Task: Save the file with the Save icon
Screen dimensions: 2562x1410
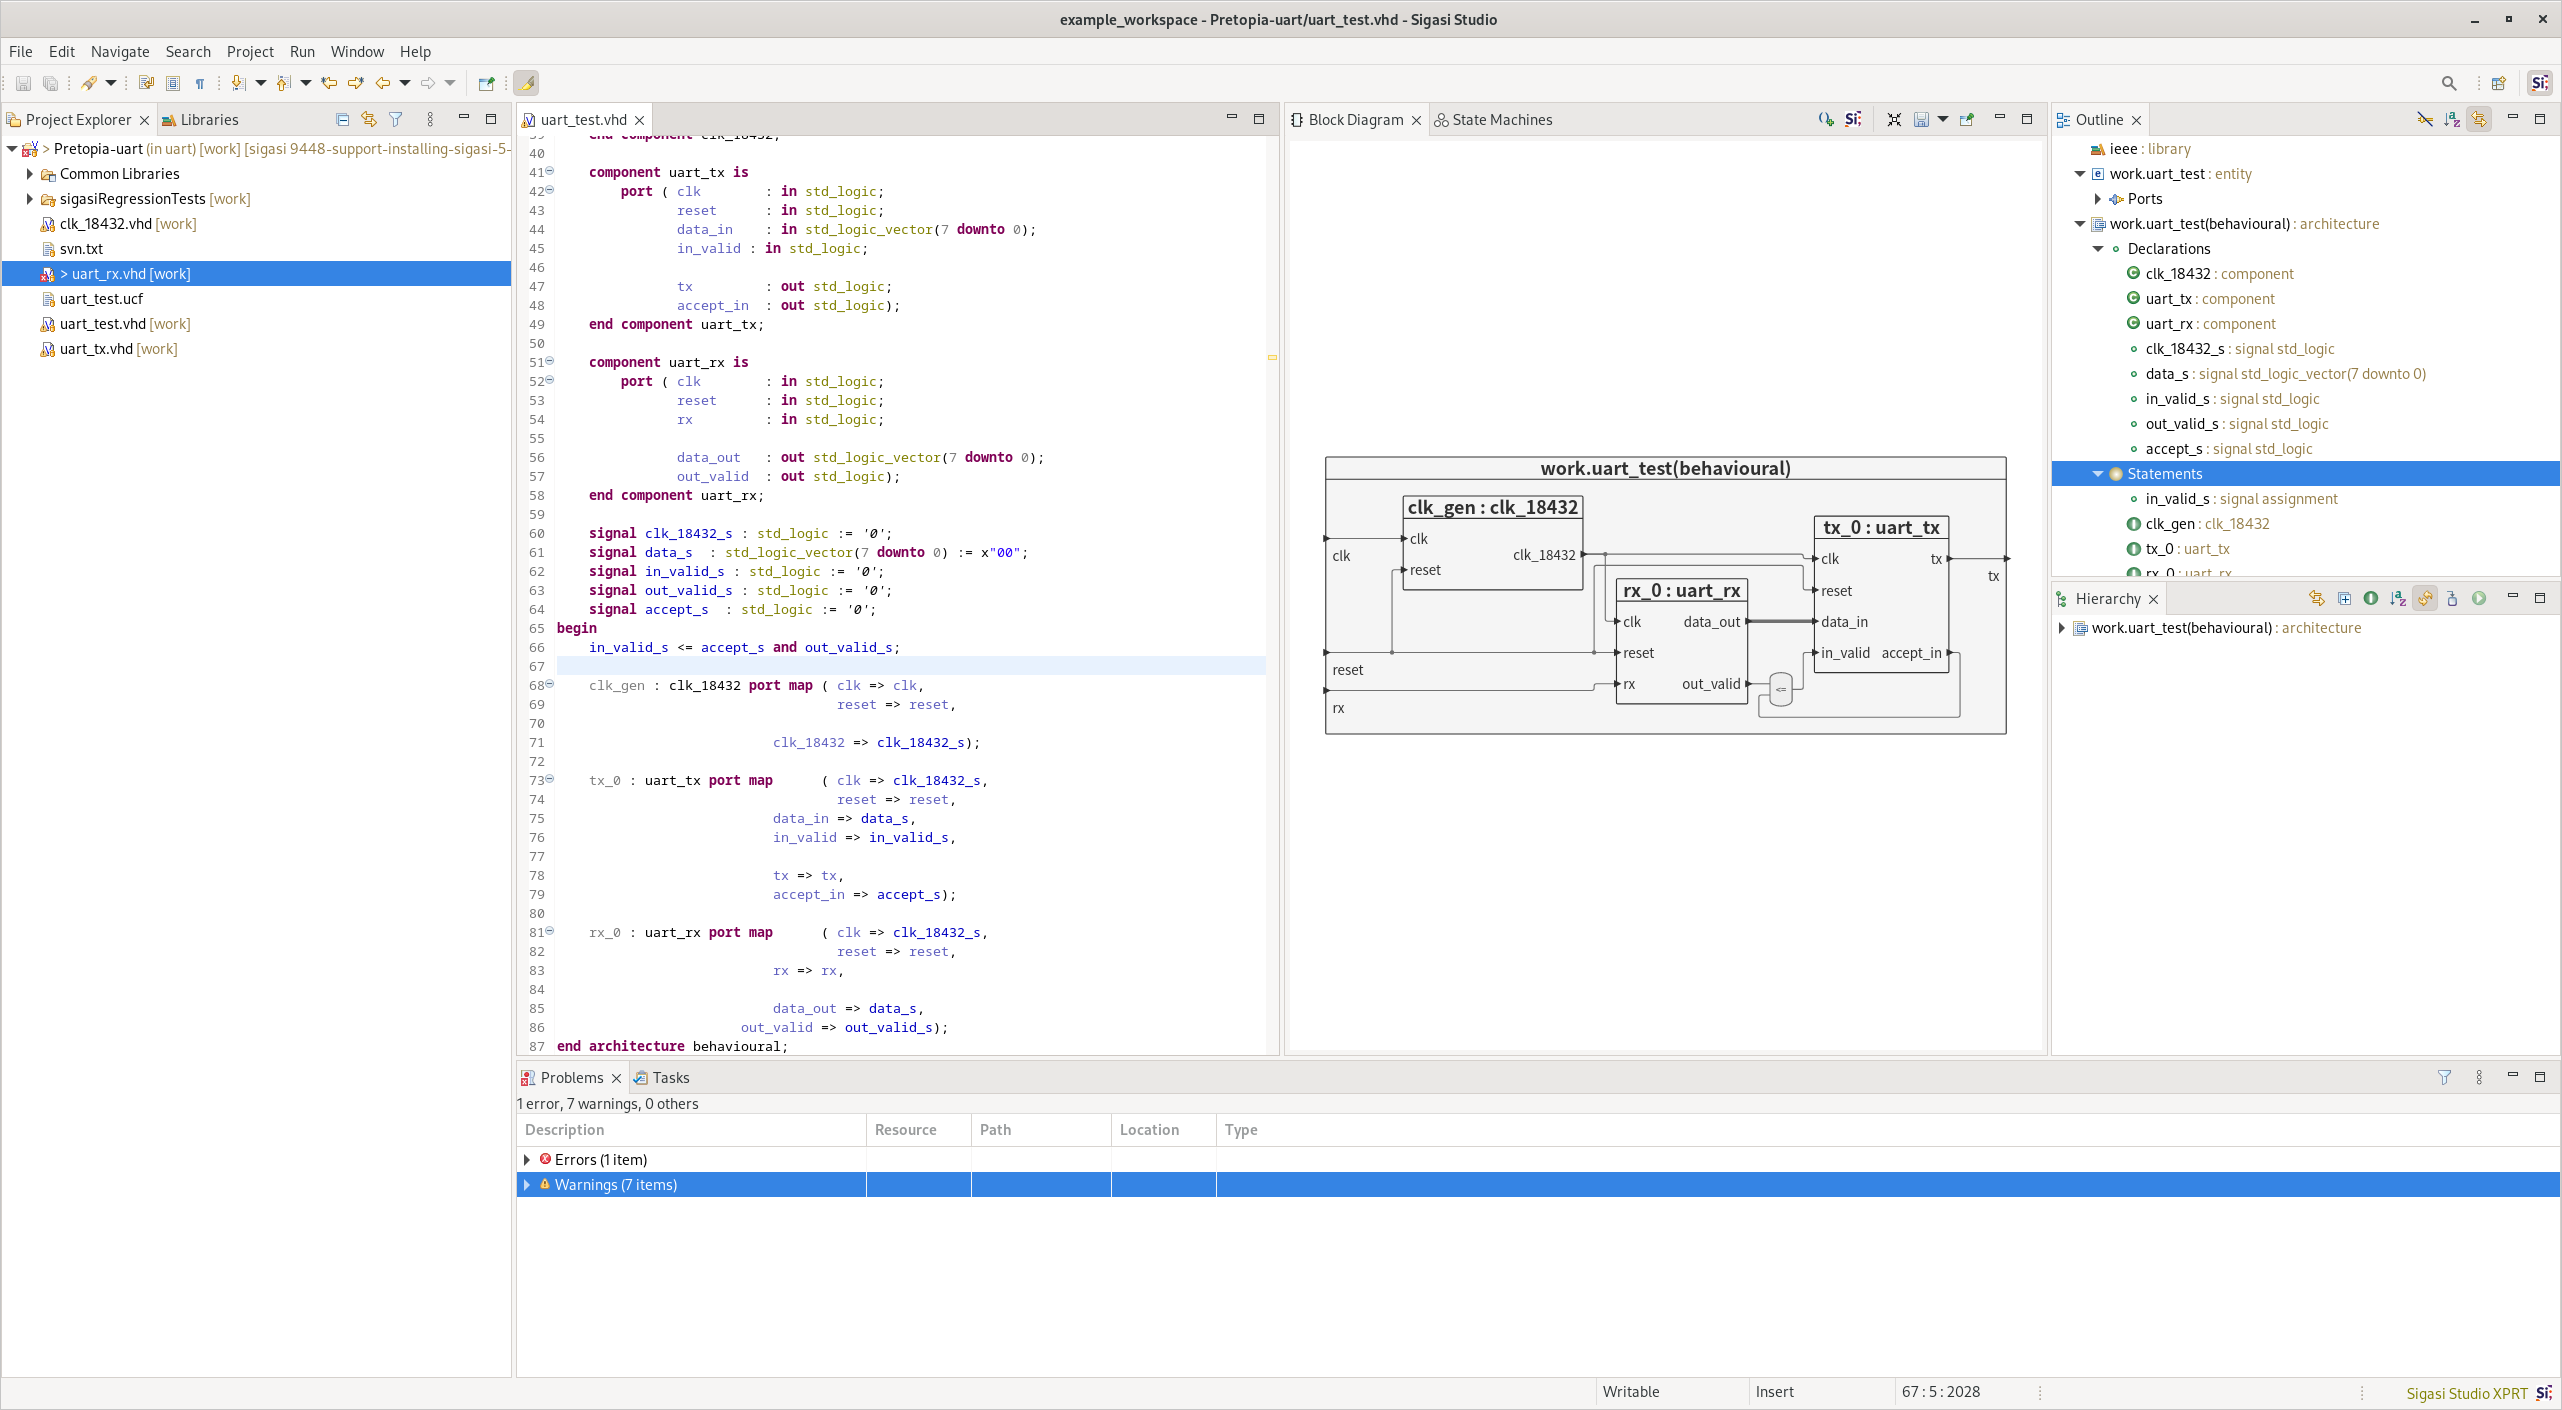Action: [x=23, y=84]
